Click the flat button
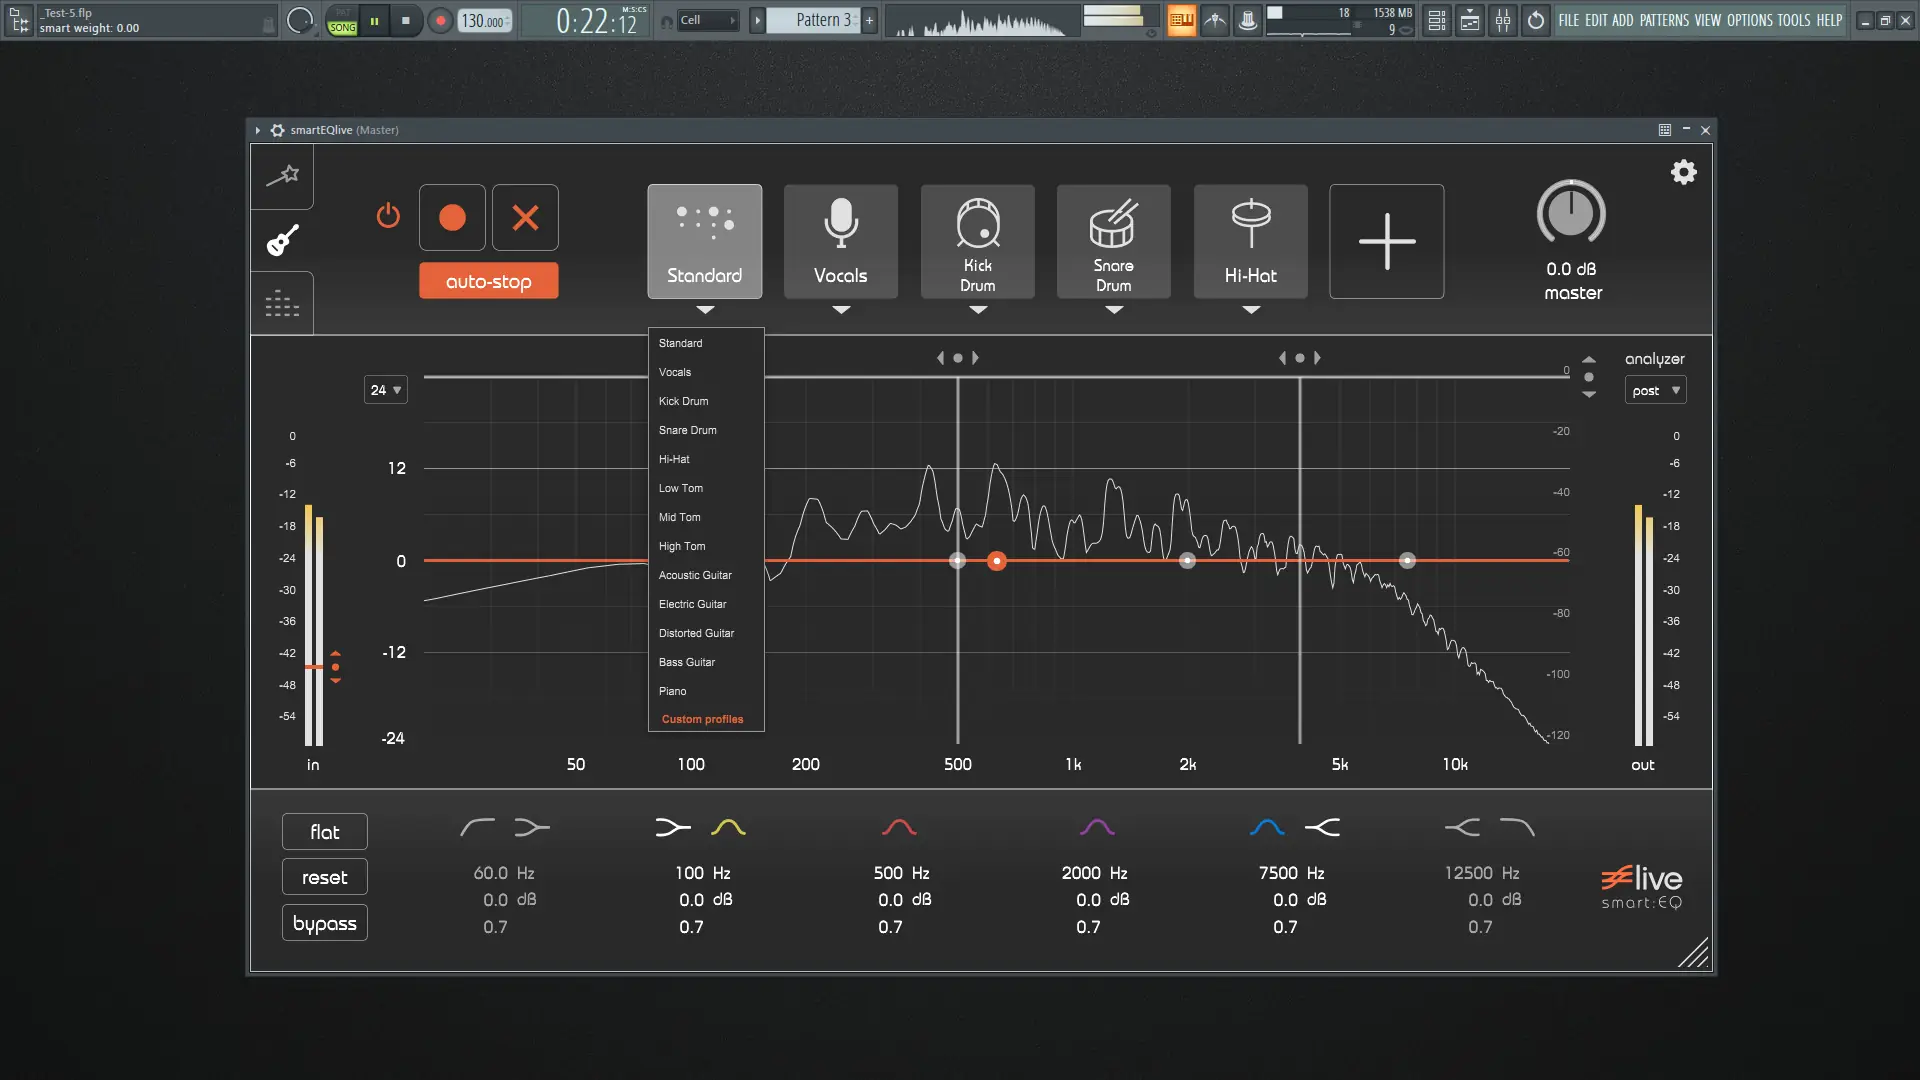The width and height of the screenshot is (1920, 1080). (x=324, y=832)
